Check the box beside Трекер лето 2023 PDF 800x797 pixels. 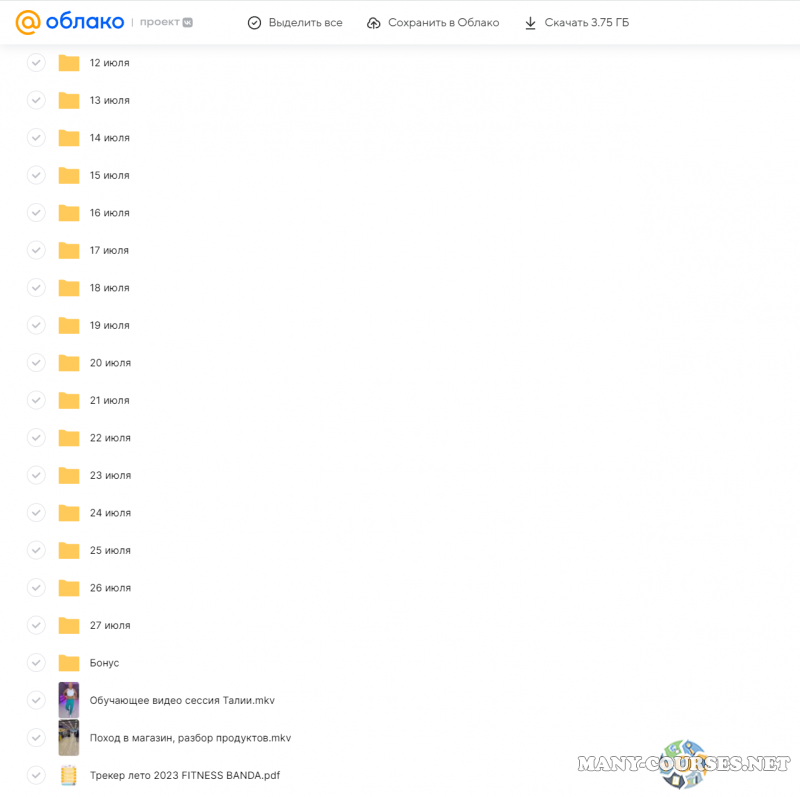pos(36,775)
